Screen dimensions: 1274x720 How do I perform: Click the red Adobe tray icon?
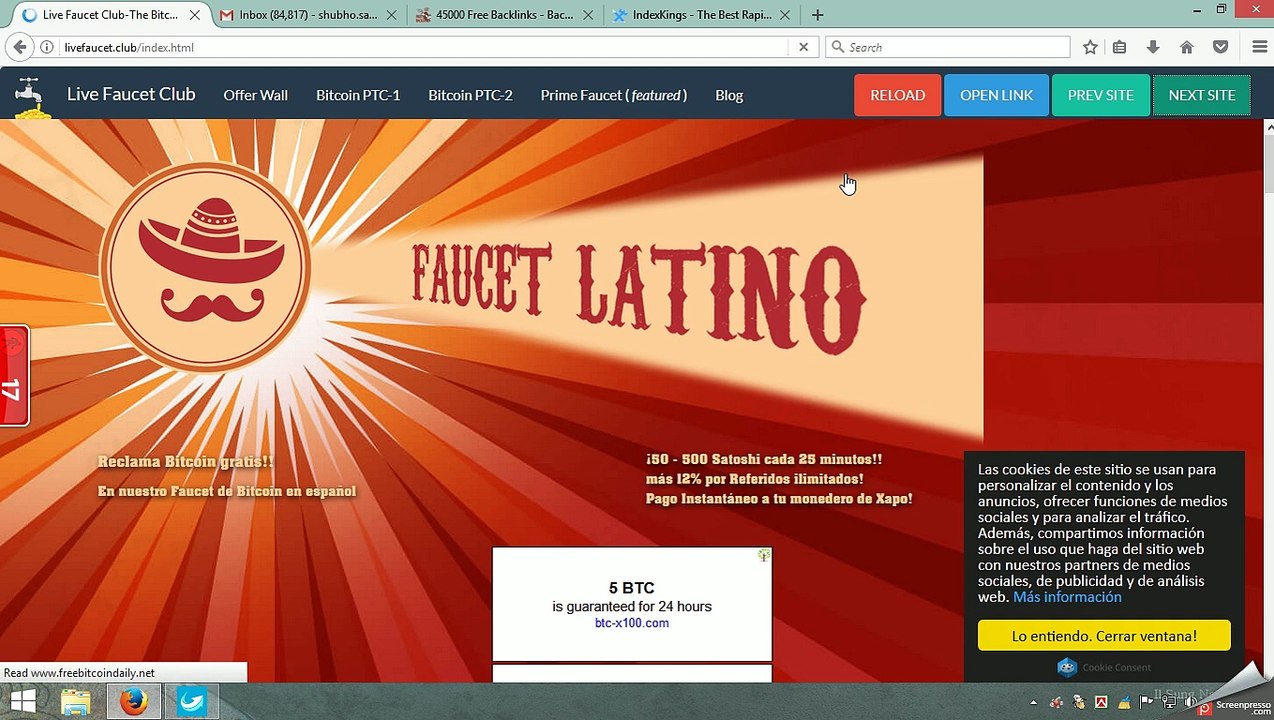click(1101, 703)
